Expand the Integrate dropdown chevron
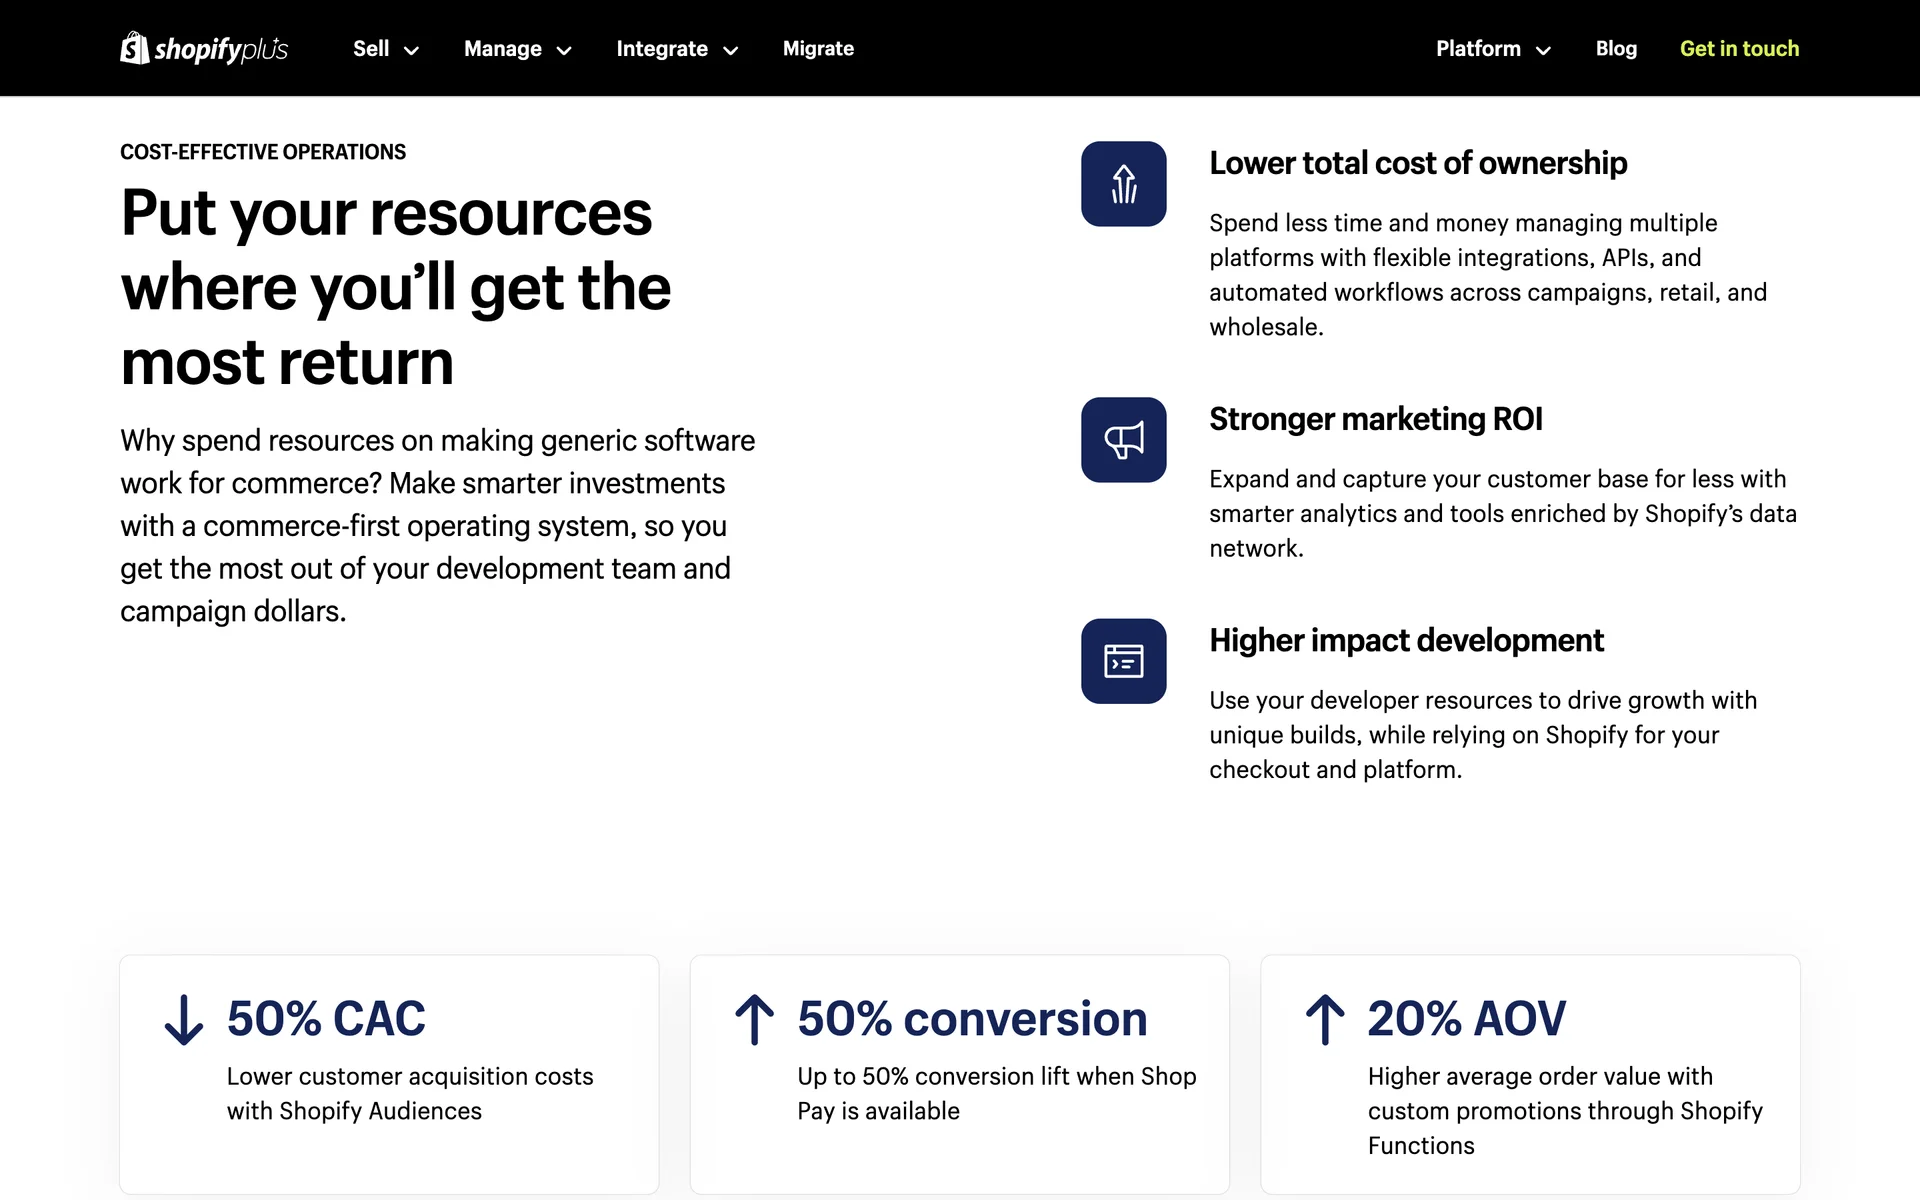Viewport: 1920px width, 1200px height. 731,50
